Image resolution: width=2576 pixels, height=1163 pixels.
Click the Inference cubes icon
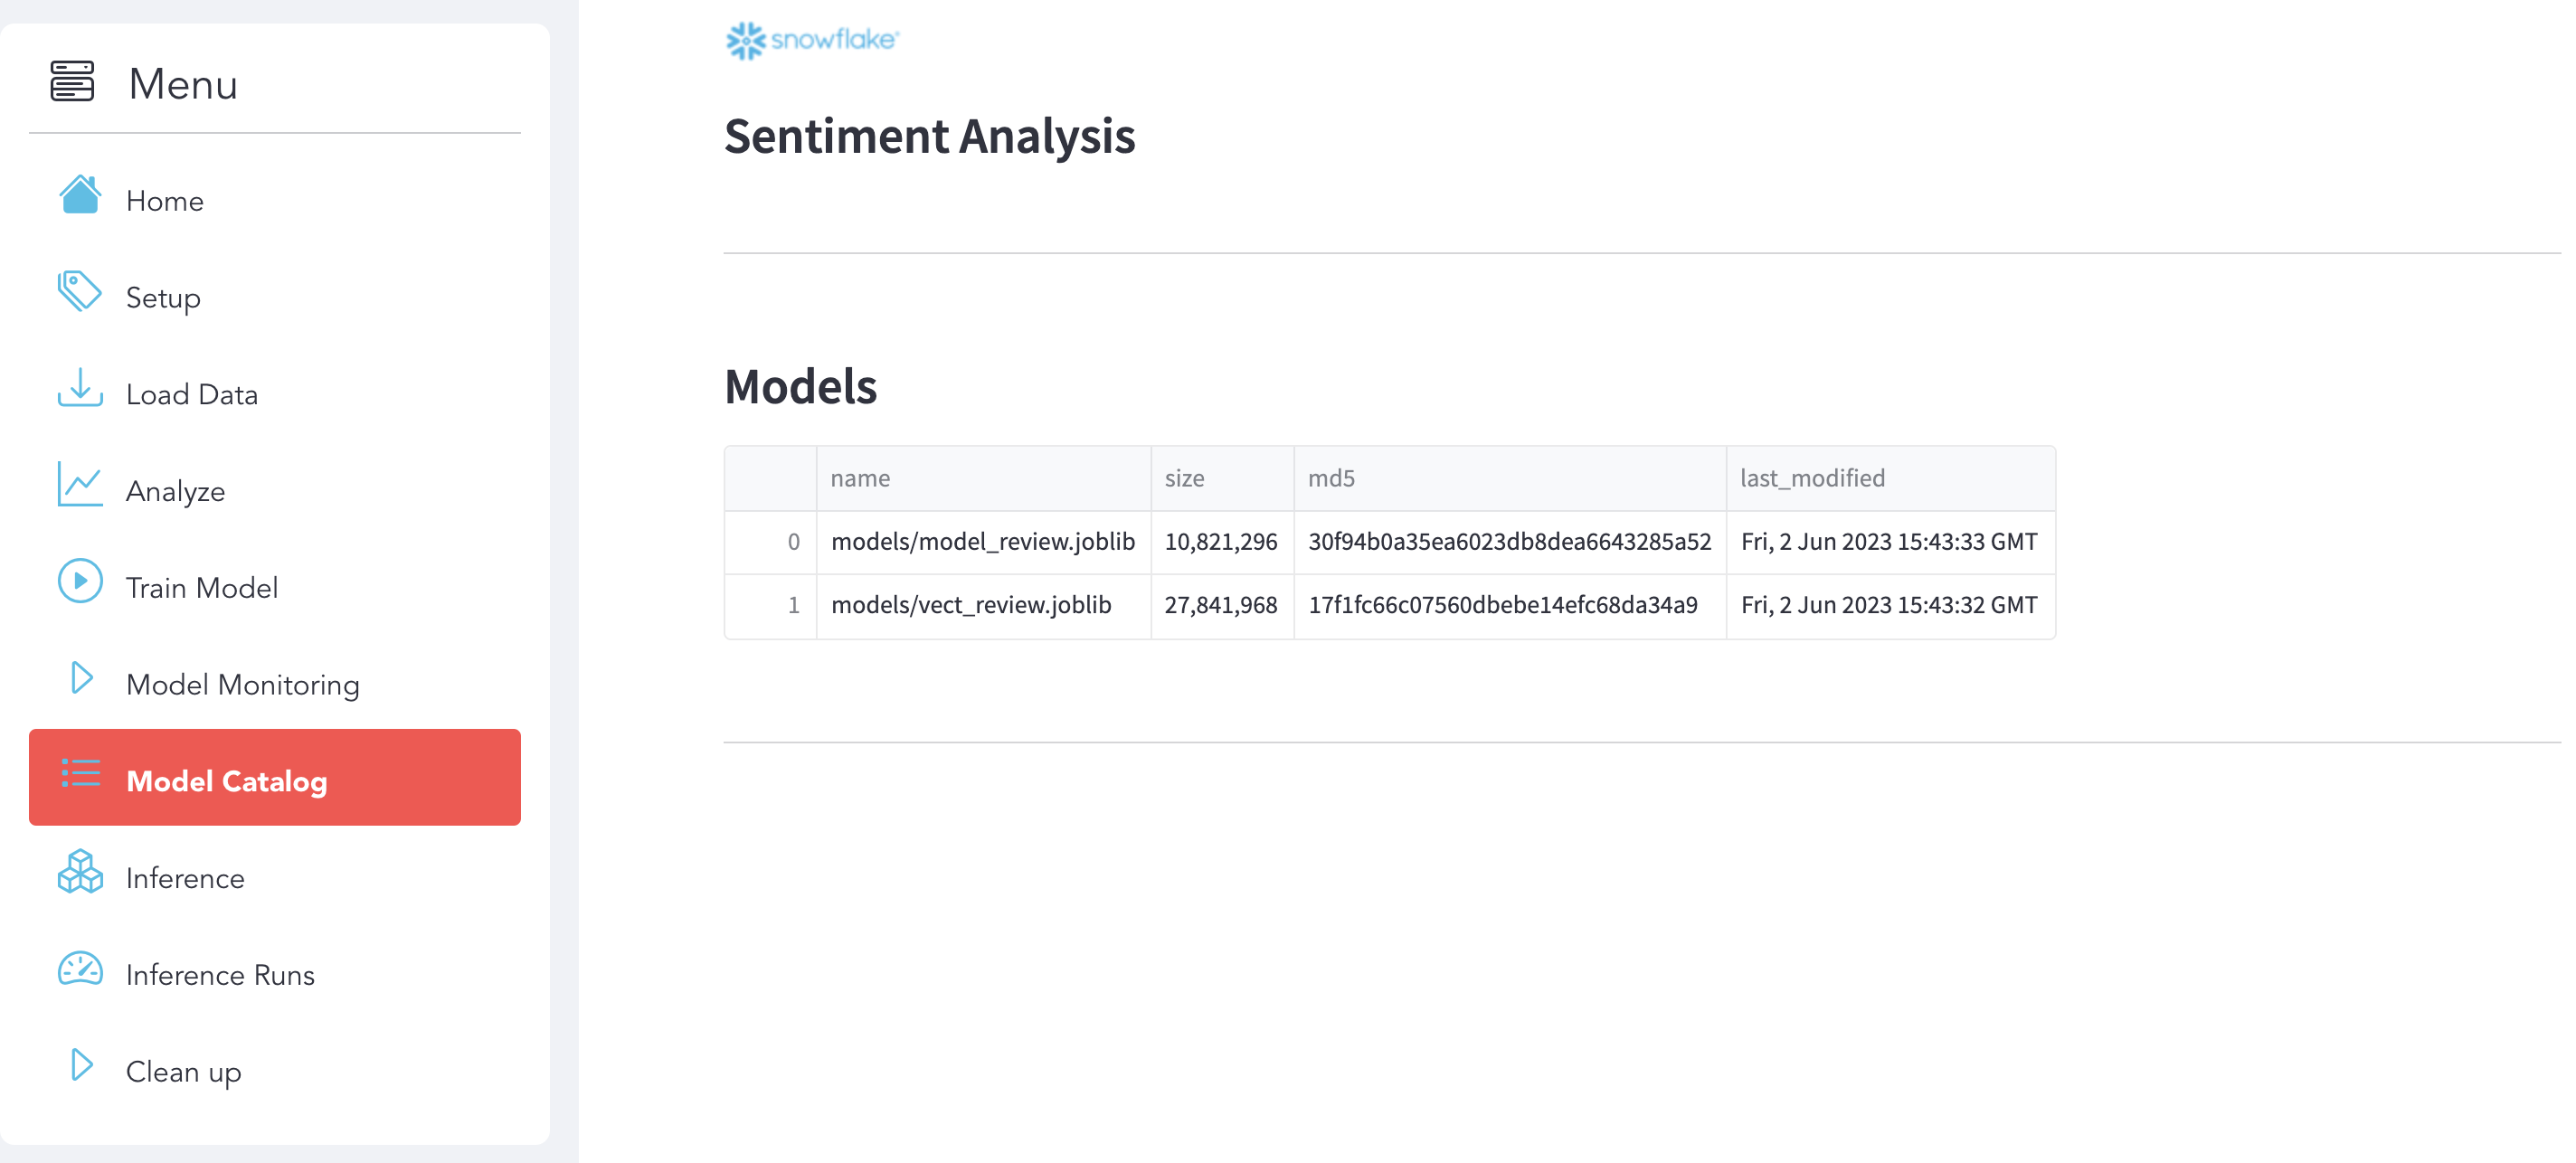point(80,872)
